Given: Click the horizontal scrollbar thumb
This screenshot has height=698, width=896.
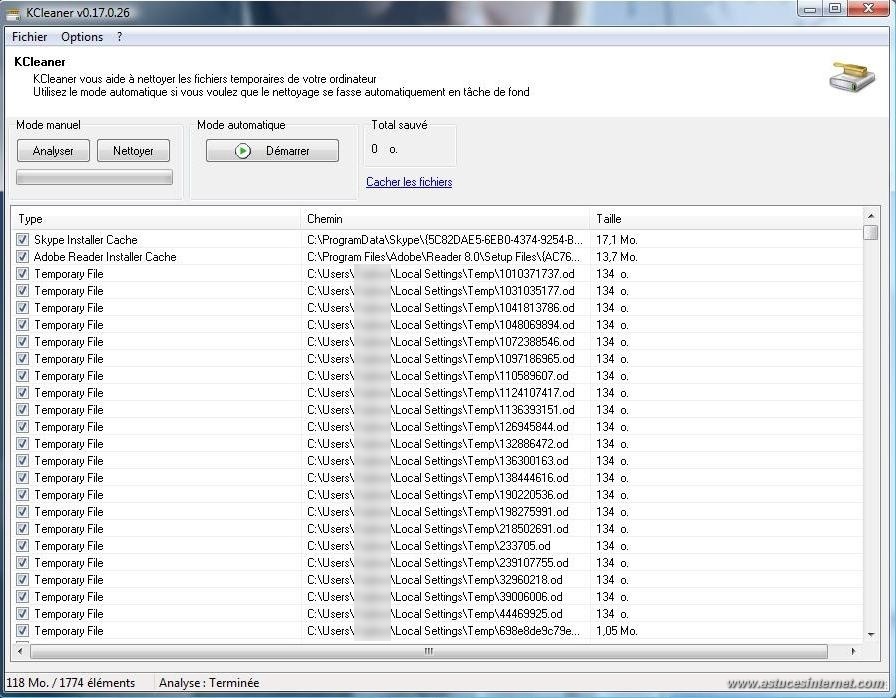Looking at the screenshot, I should click(429, 651).
